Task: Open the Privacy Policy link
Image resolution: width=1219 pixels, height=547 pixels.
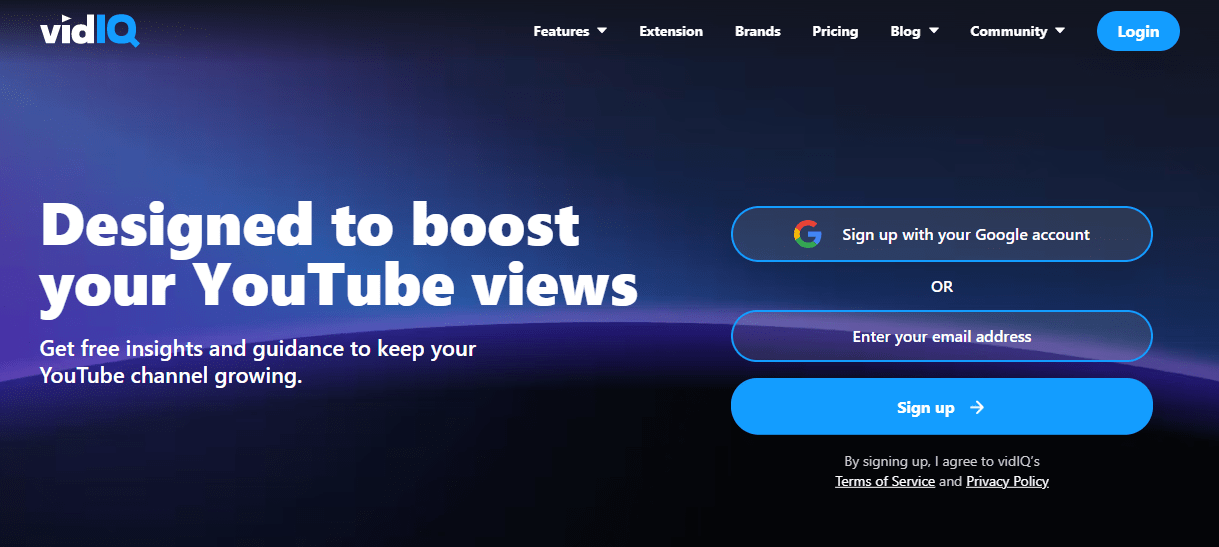Action: pyautogui.click(x=1007, y=481)
